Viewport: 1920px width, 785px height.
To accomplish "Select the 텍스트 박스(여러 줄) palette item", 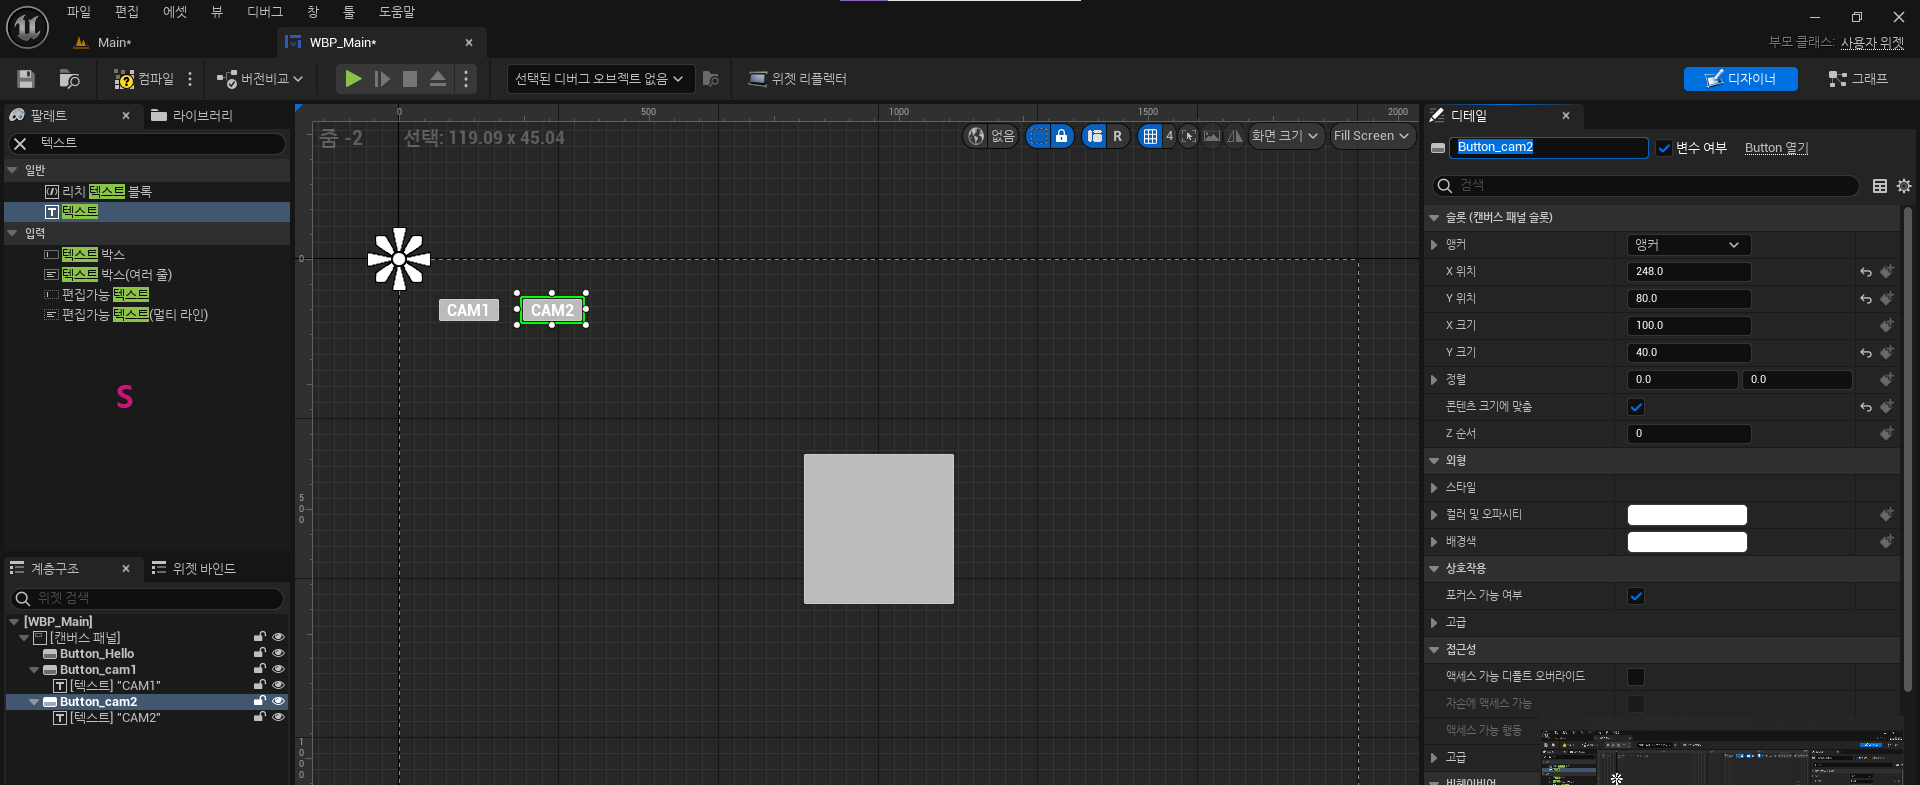I will point(117,275).
